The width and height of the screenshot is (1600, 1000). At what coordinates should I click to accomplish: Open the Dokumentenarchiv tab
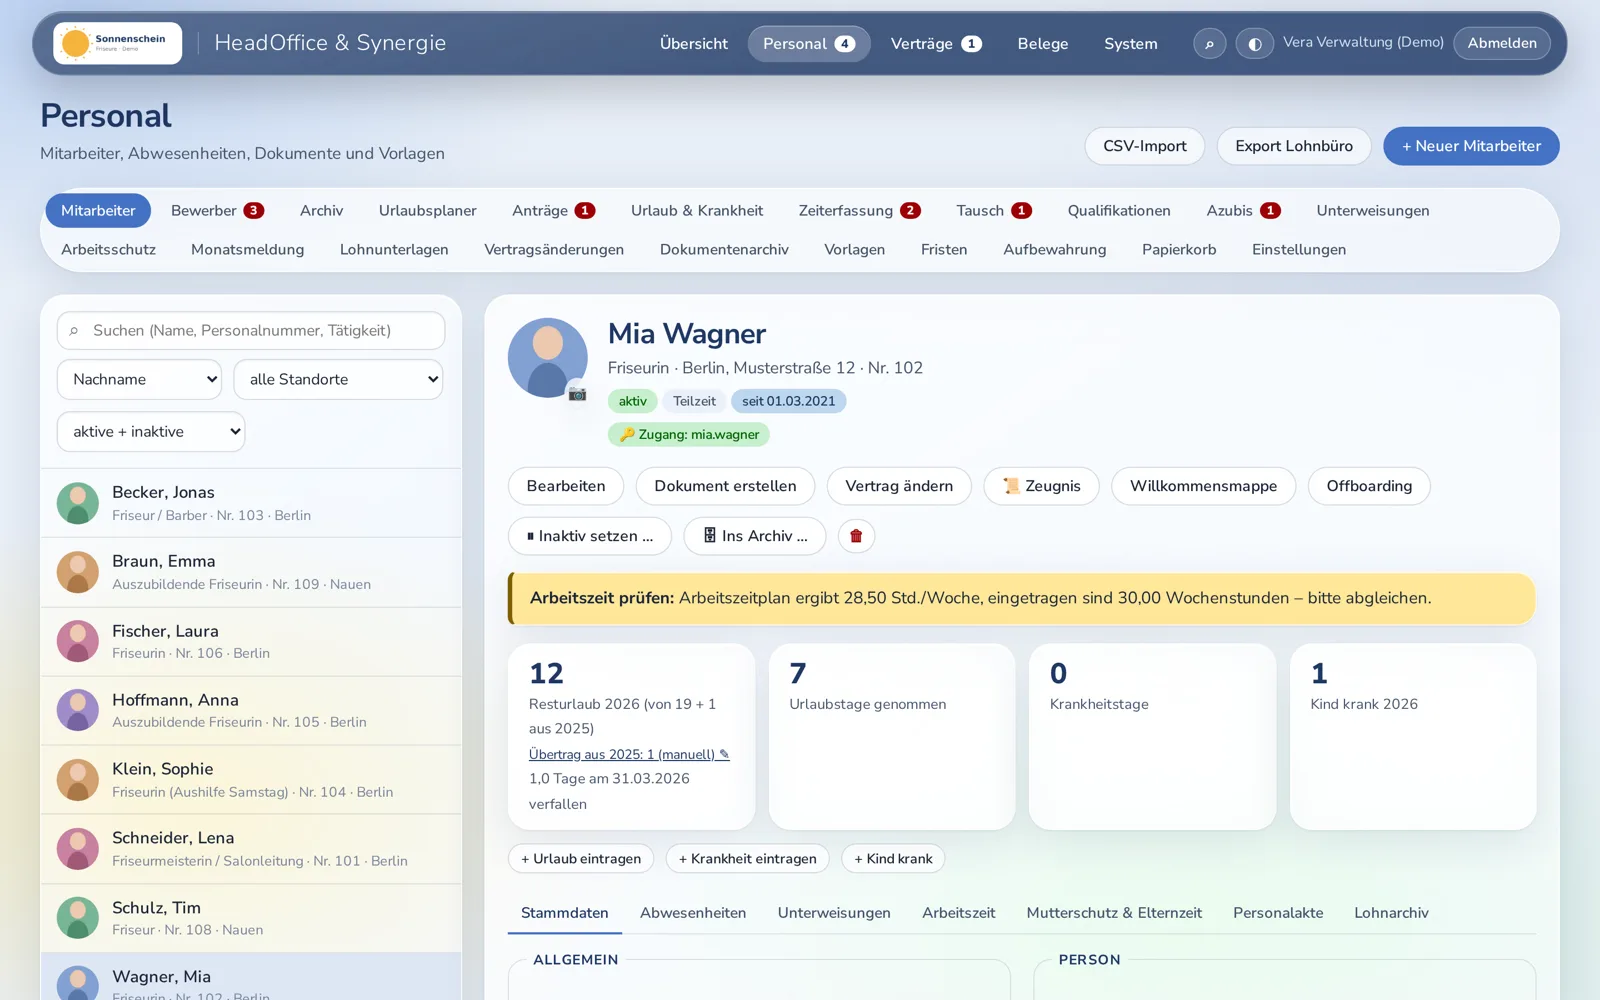coord(724,250)
